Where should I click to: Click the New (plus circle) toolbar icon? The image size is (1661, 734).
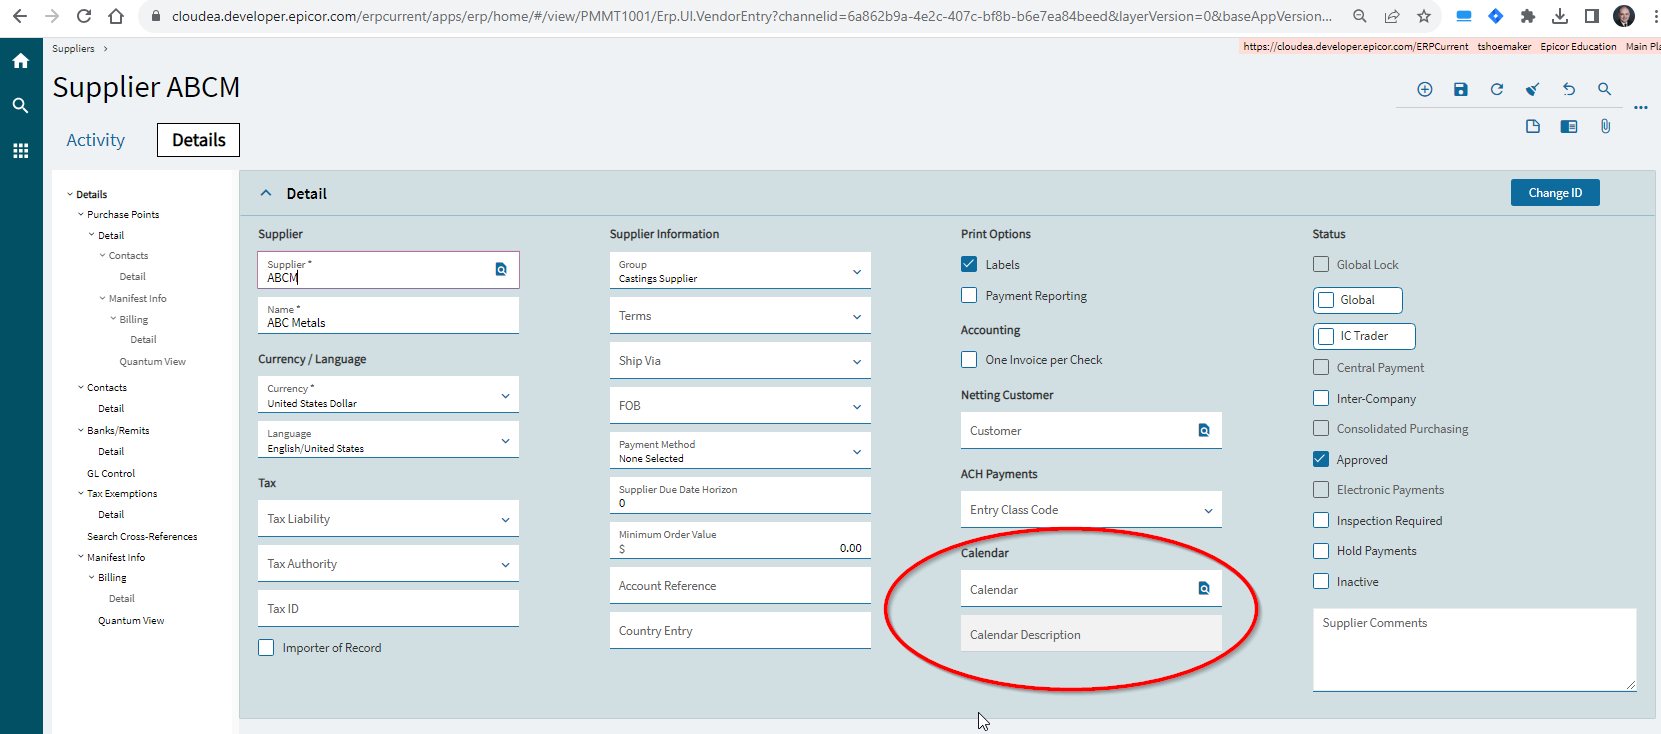(1425, 89)
